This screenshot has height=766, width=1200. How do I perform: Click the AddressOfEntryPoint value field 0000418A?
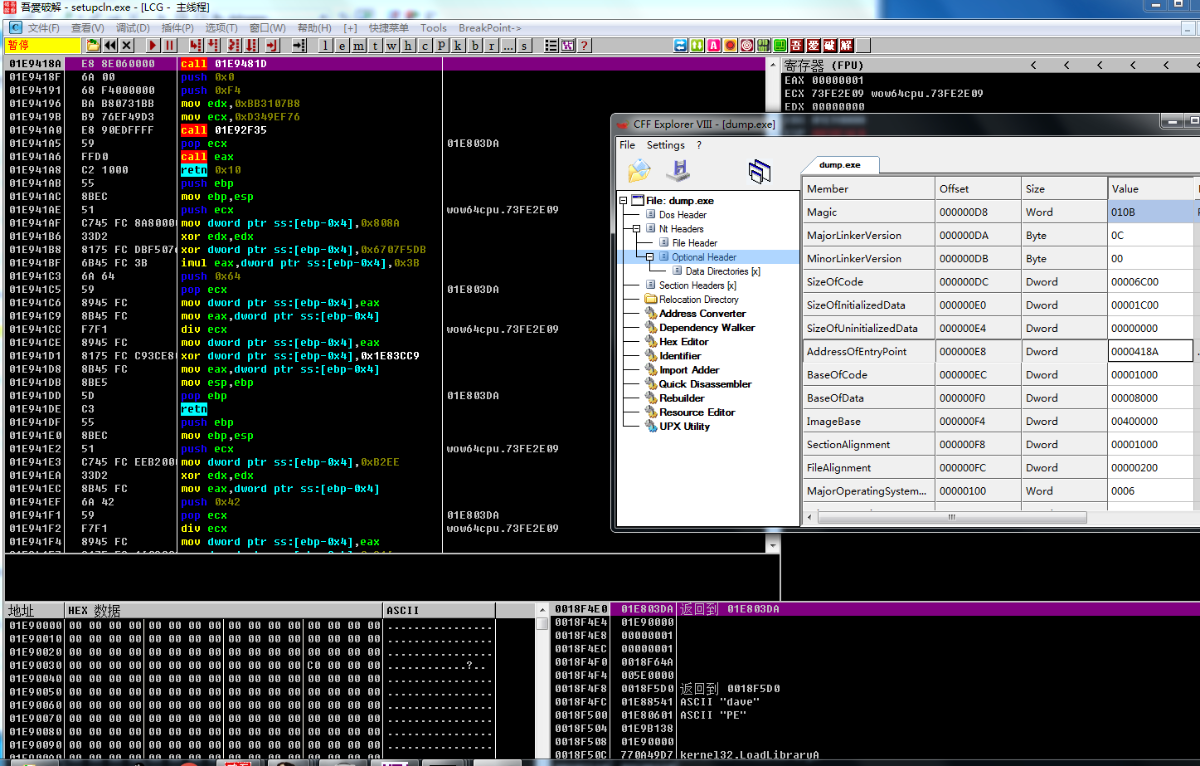[x=1150, y=351]
